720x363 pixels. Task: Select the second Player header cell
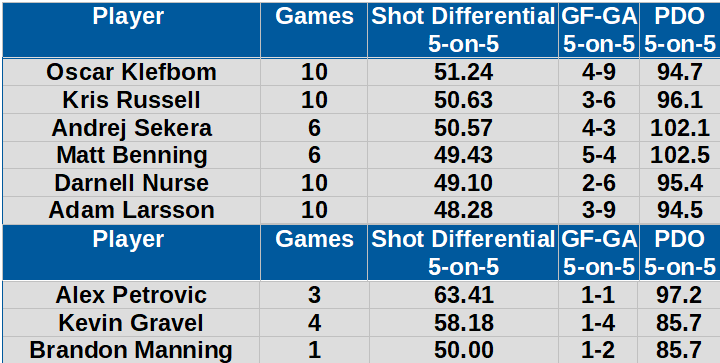pos(131,252)
